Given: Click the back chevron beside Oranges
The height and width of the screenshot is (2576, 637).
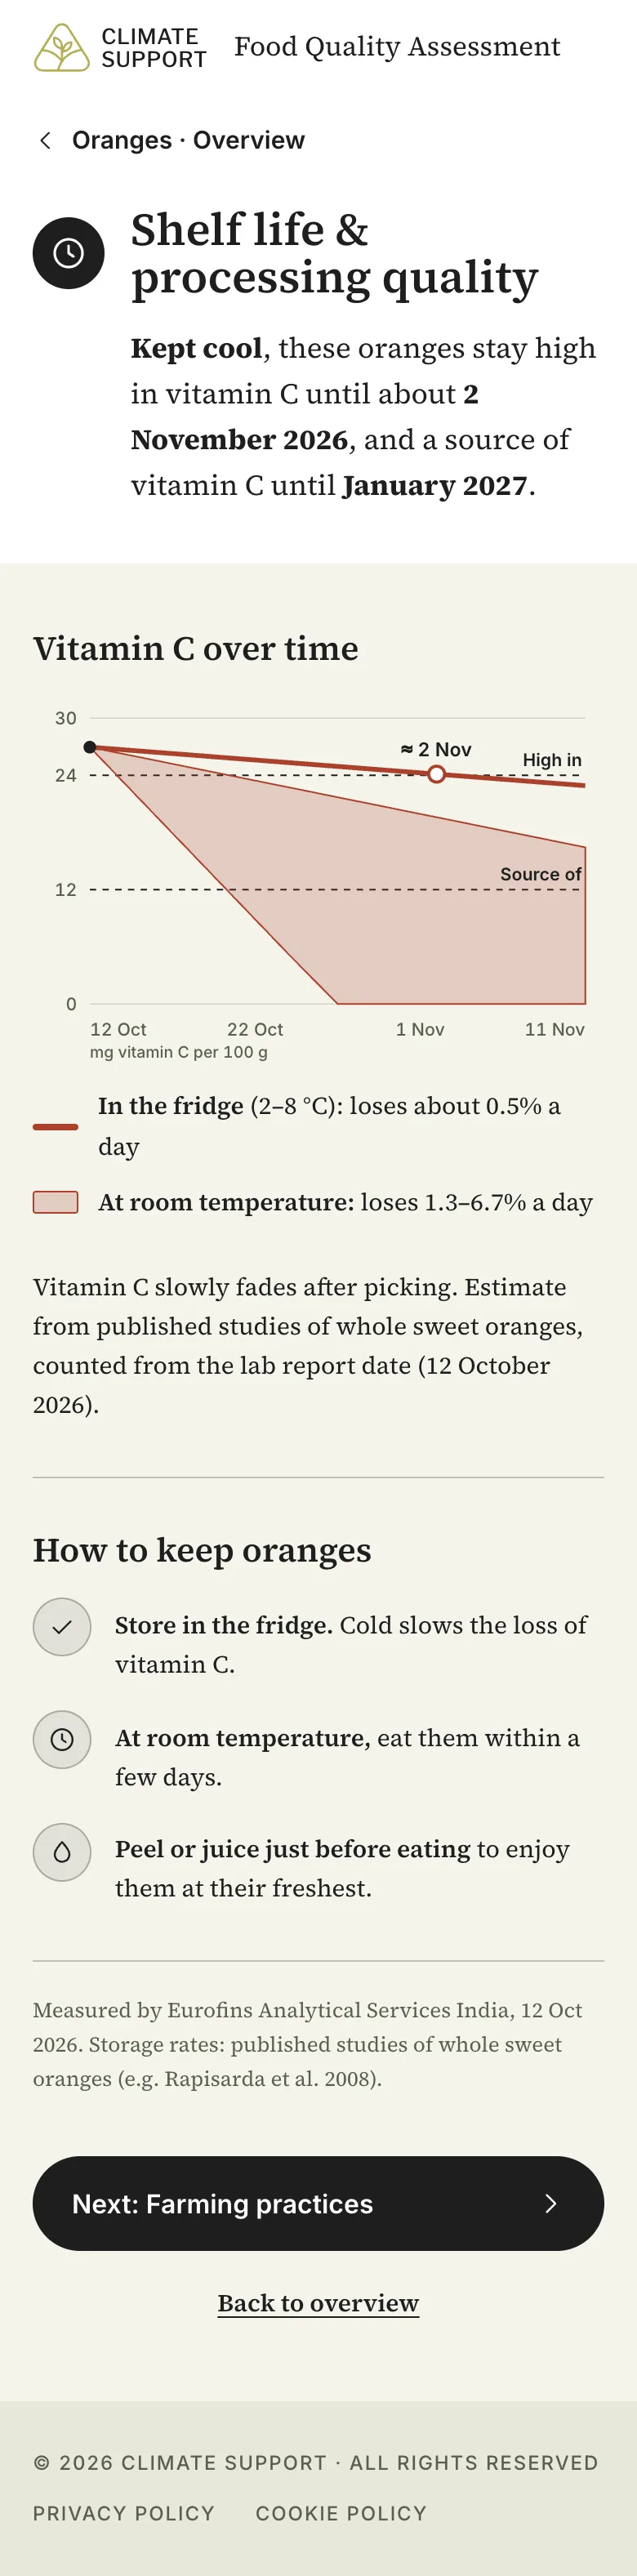Looking at the screenshot, I should click(x=45, y=140).
